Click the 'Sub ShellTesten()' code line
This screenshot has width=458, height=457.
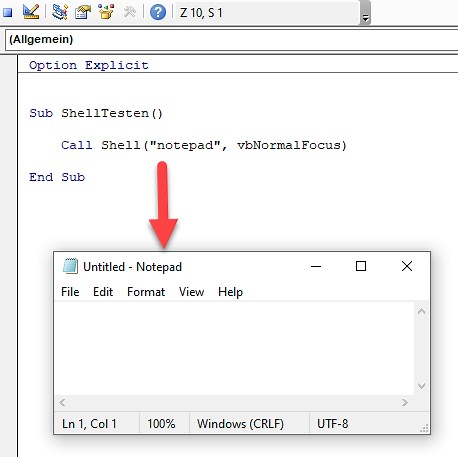(x=96, y=113)
